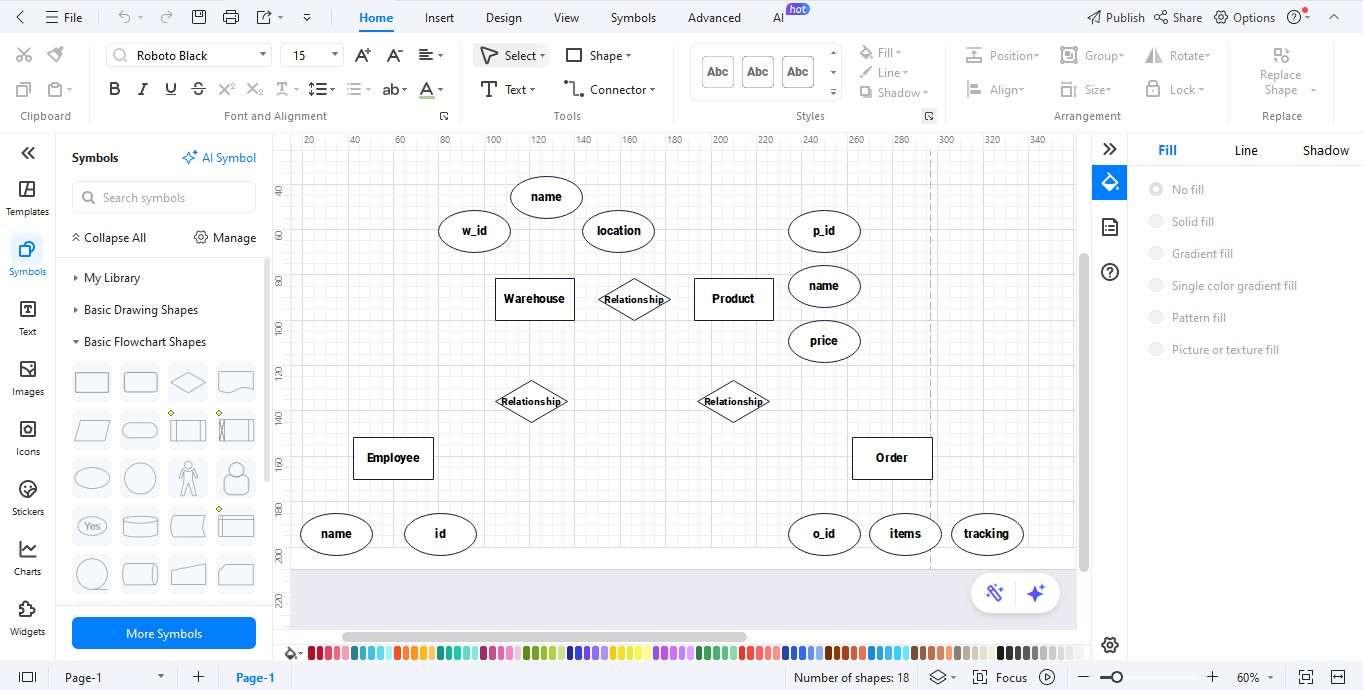Click the Share button
Viewport: 1363px width, 690px height.
tap(1178, 17)
